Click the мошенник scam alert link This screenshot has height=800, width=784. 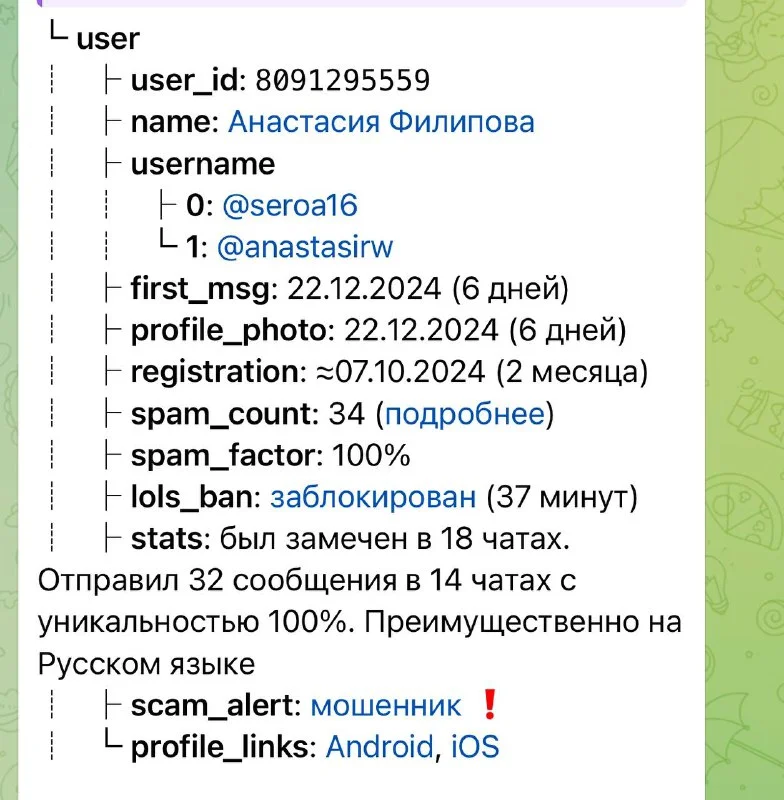click(386, 705)
